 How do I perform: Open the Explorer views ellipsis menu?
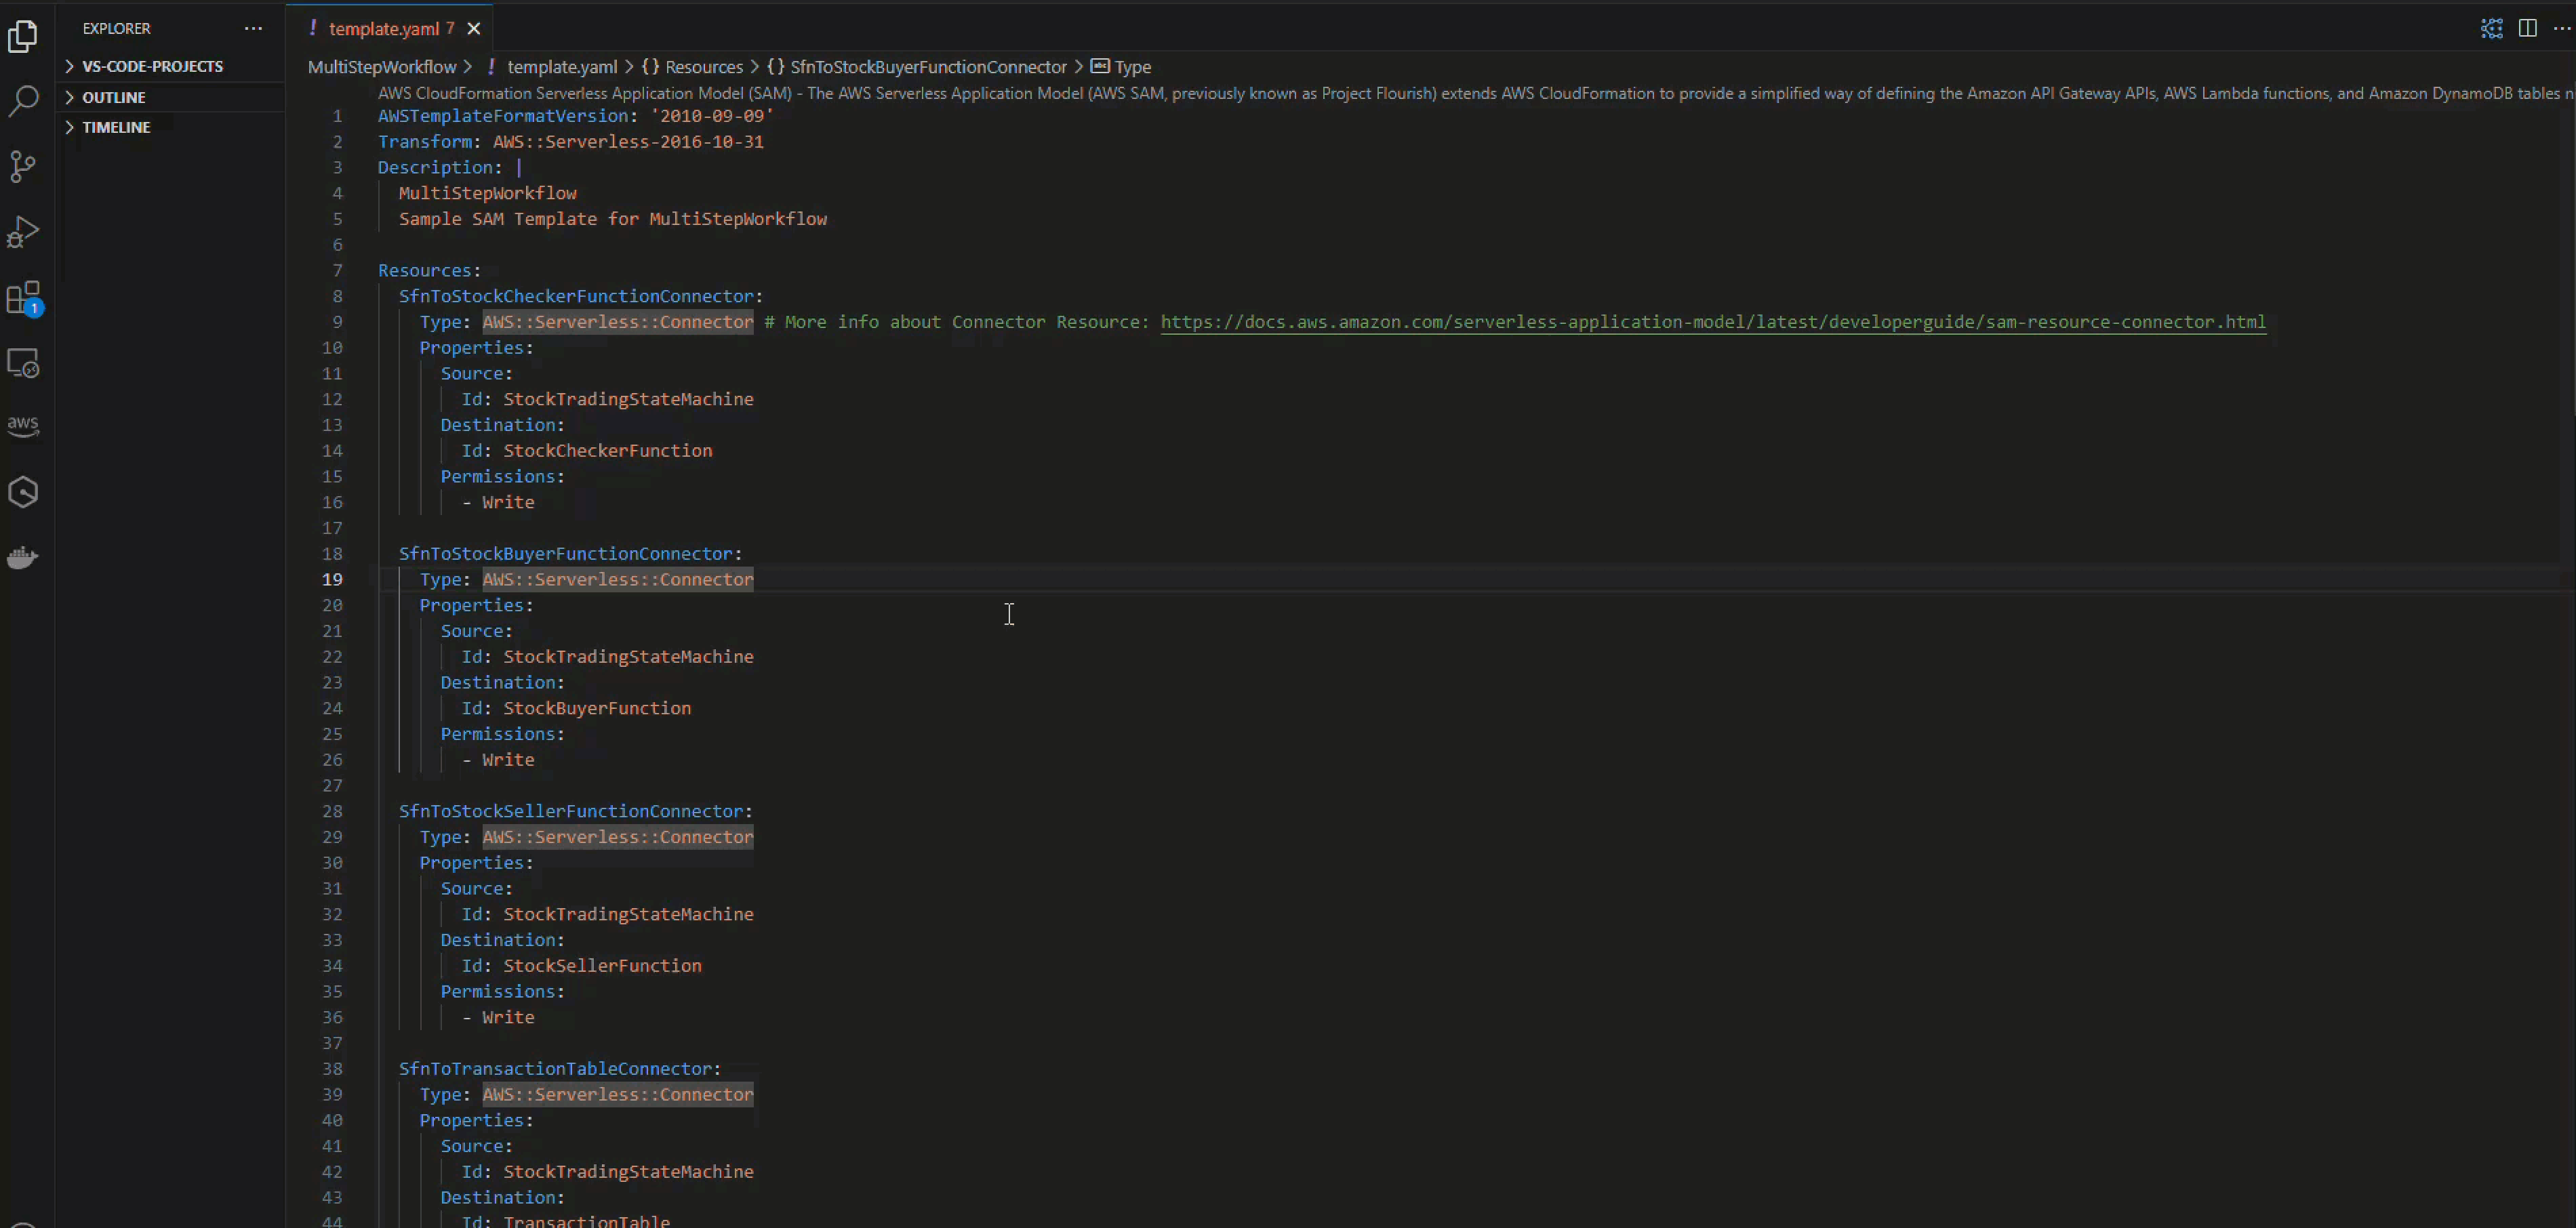(253, 28)
